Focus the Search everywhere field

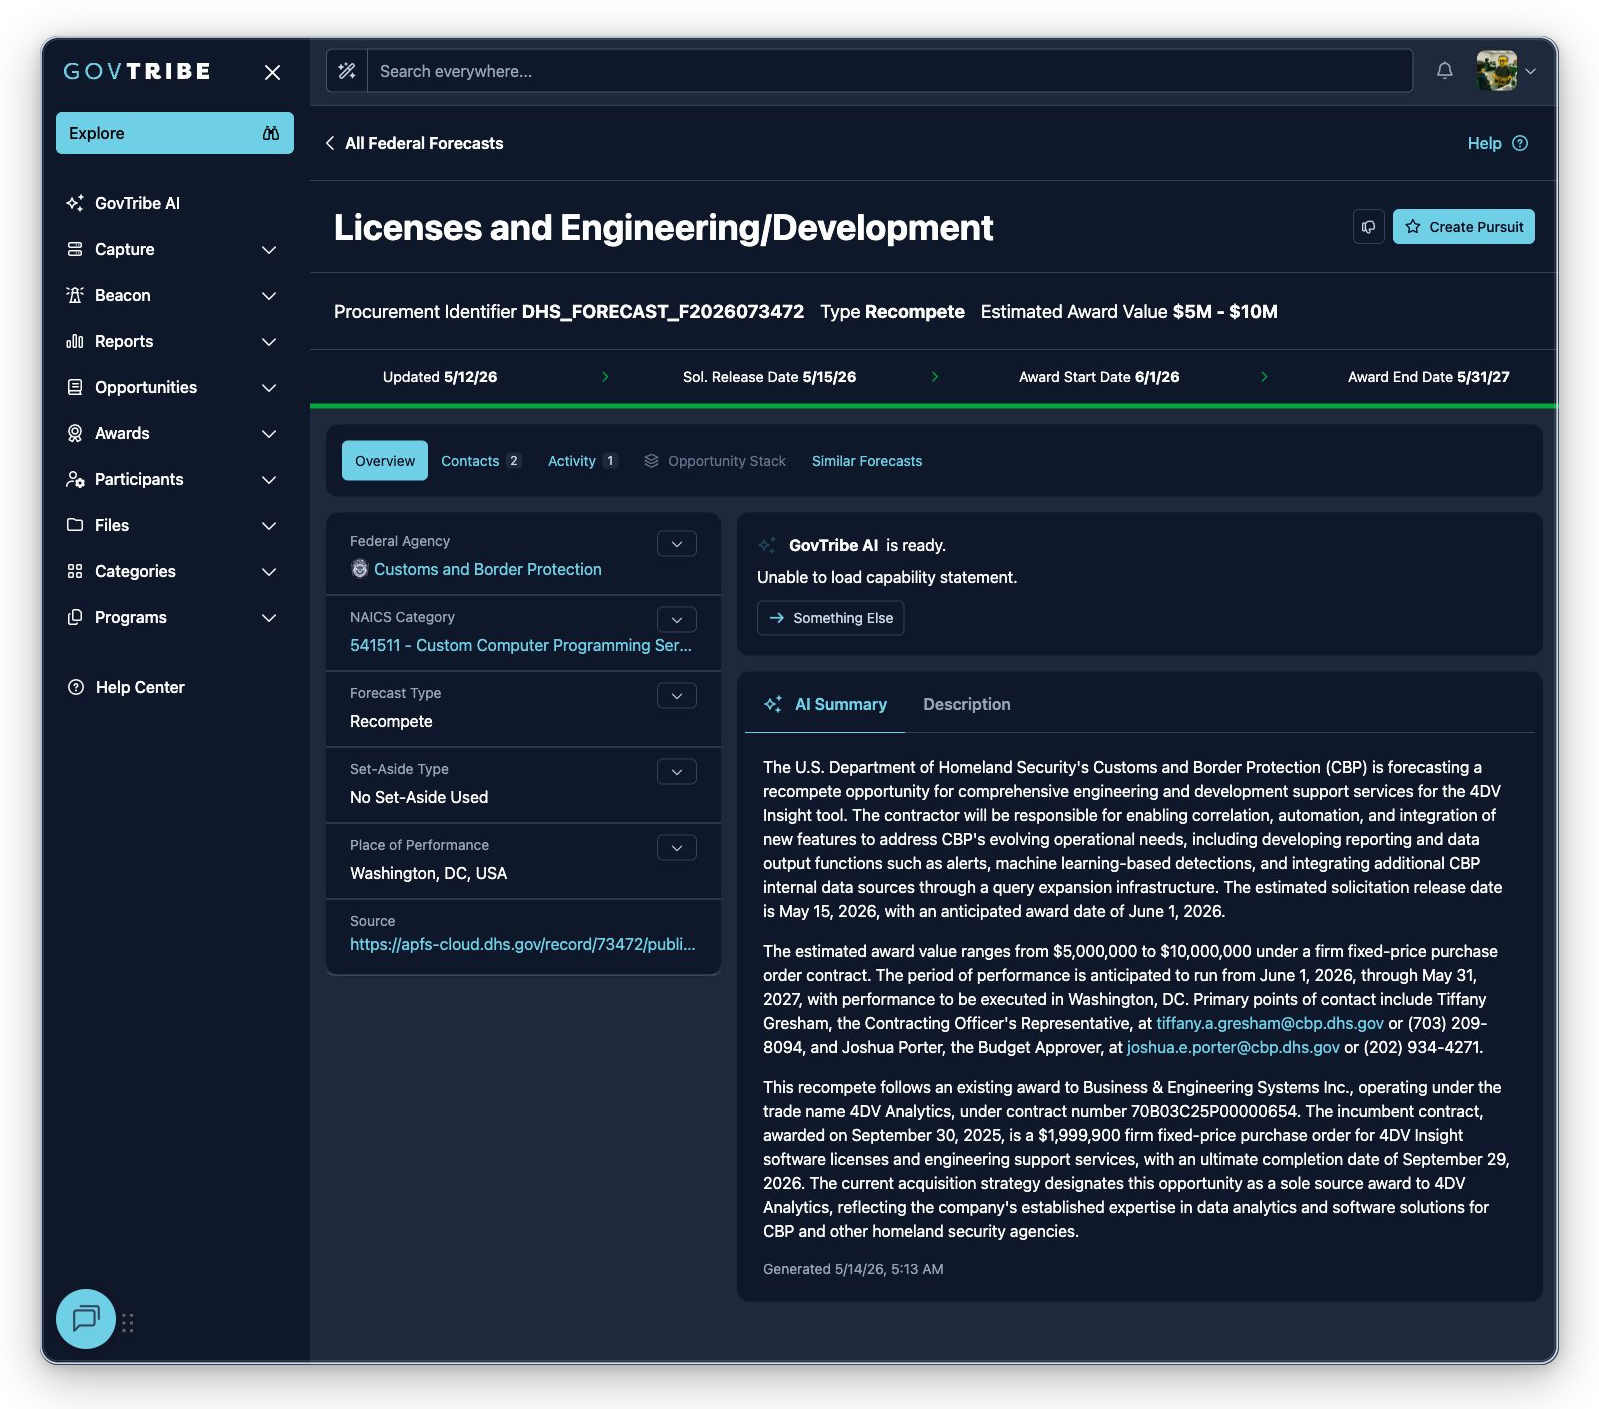point(890,71)
